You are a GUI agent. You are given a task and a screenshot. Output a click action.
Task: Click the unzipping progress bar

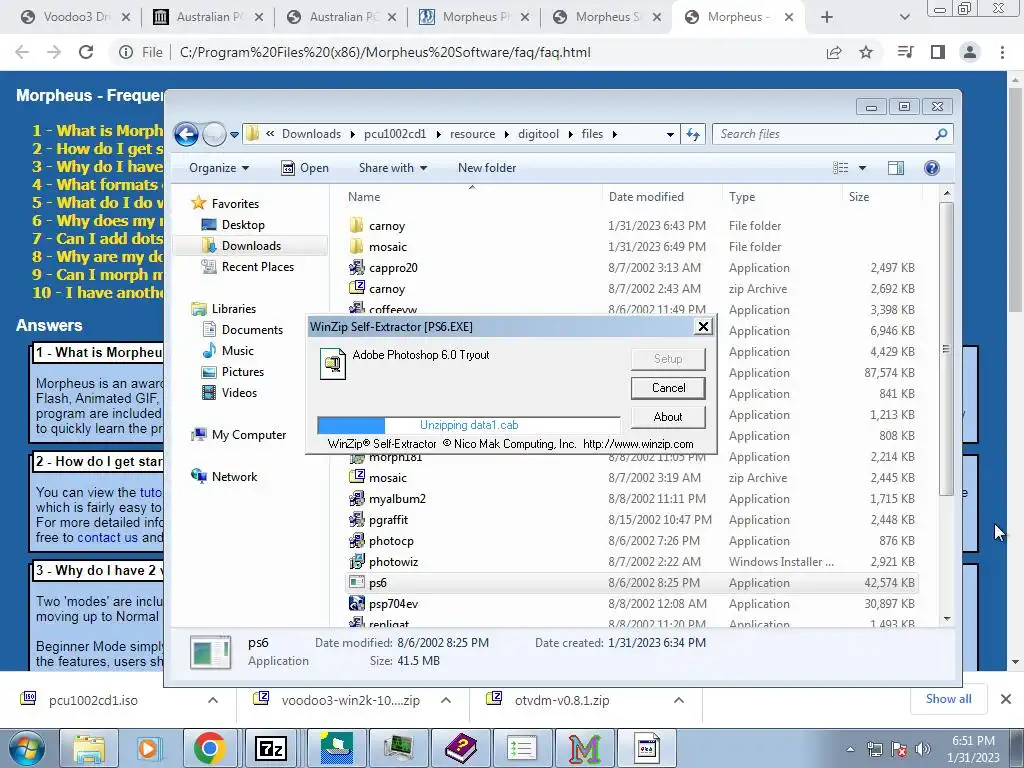pyautogui.click(x=468, y=425)
